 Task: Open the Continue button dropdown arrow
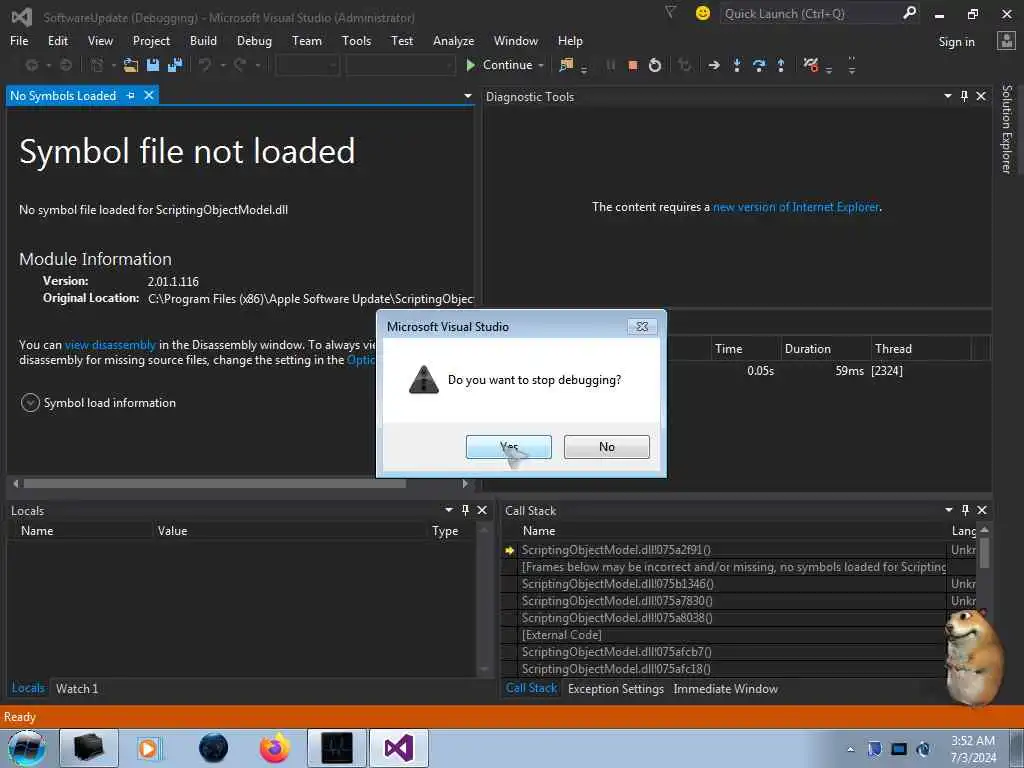pyautogui.click(x=541, y=65)
